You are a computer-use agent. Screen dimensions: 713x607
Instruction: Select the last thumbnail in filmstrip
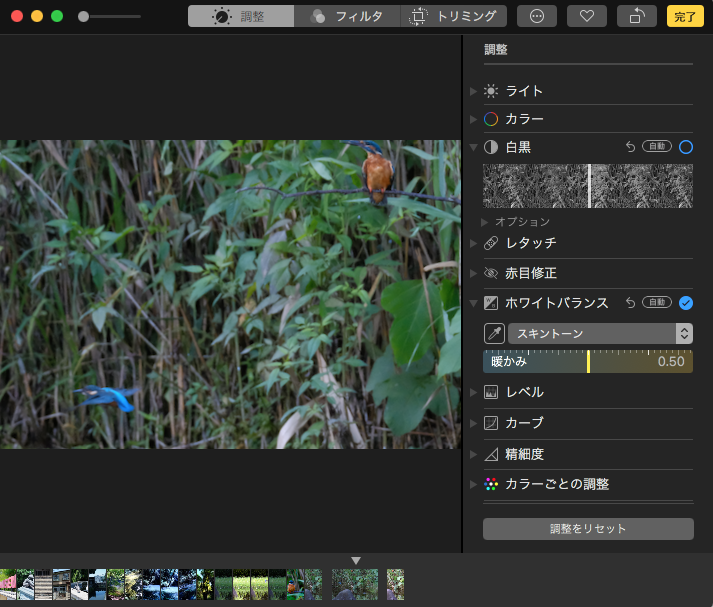pos(395,585)
